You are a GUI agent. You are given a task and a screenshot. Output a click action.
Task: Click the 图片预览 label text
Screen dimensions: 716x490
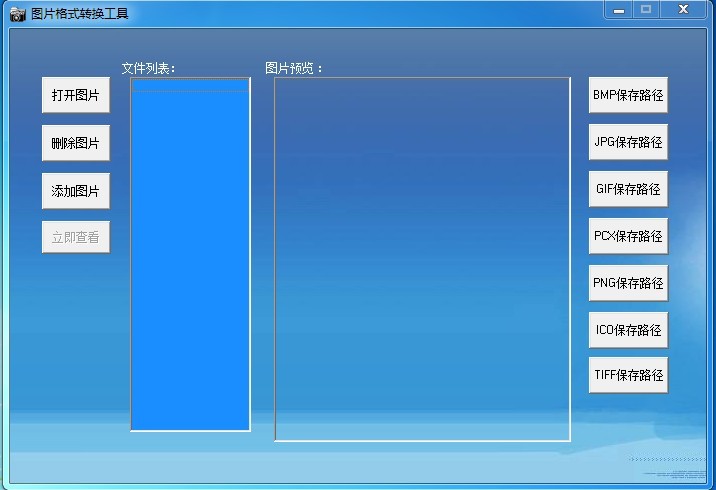click(x=293, y=68)
